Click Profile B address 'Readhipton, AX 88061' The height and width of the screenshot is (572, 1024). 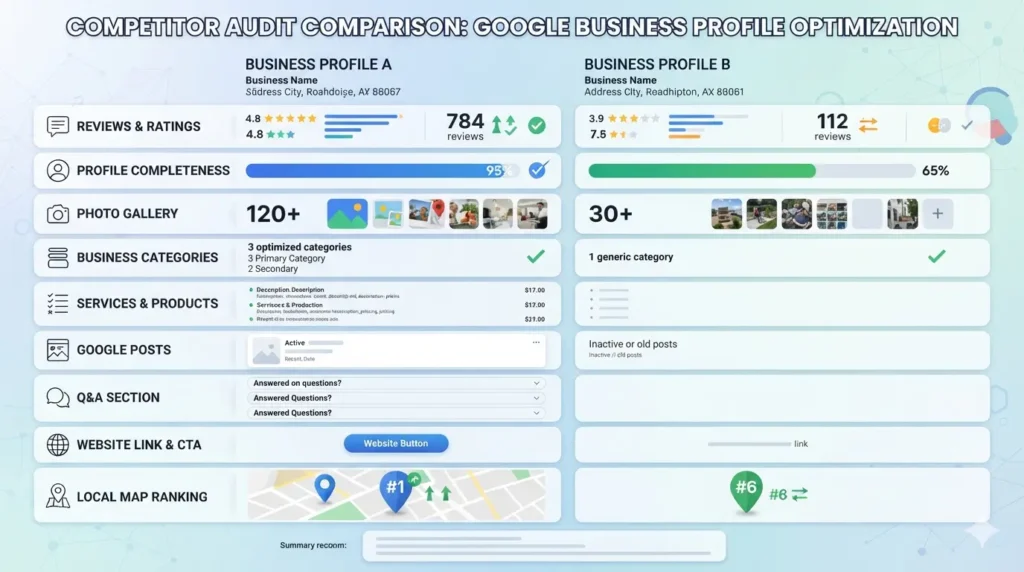tap(694, 92)
